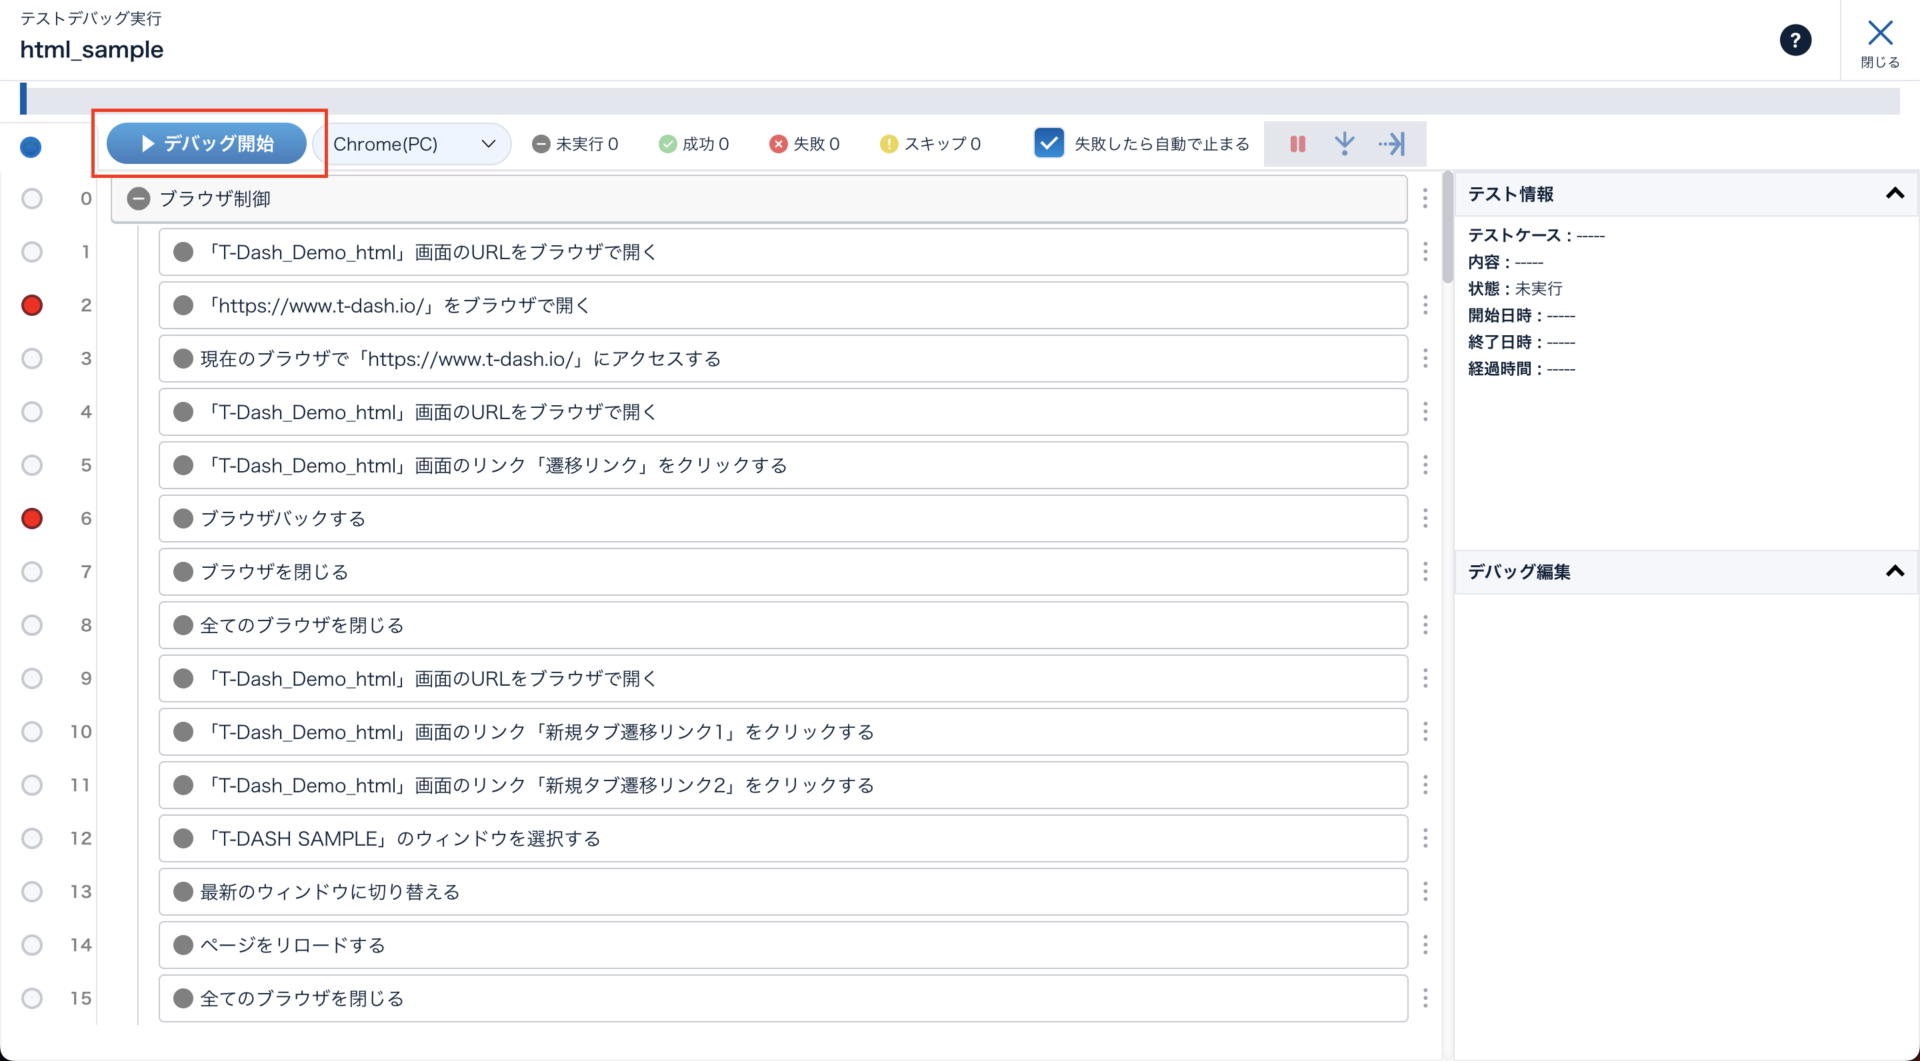Open three-dot menu for ページをリロードする step
Image resolution: width=1920 pixels, height=1061 pixels.
1425,945
